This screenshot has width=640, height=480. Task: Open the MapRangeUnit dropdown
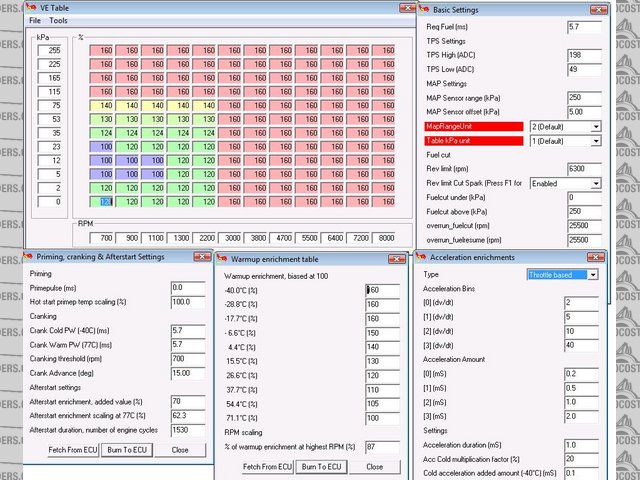pos(596,127)
